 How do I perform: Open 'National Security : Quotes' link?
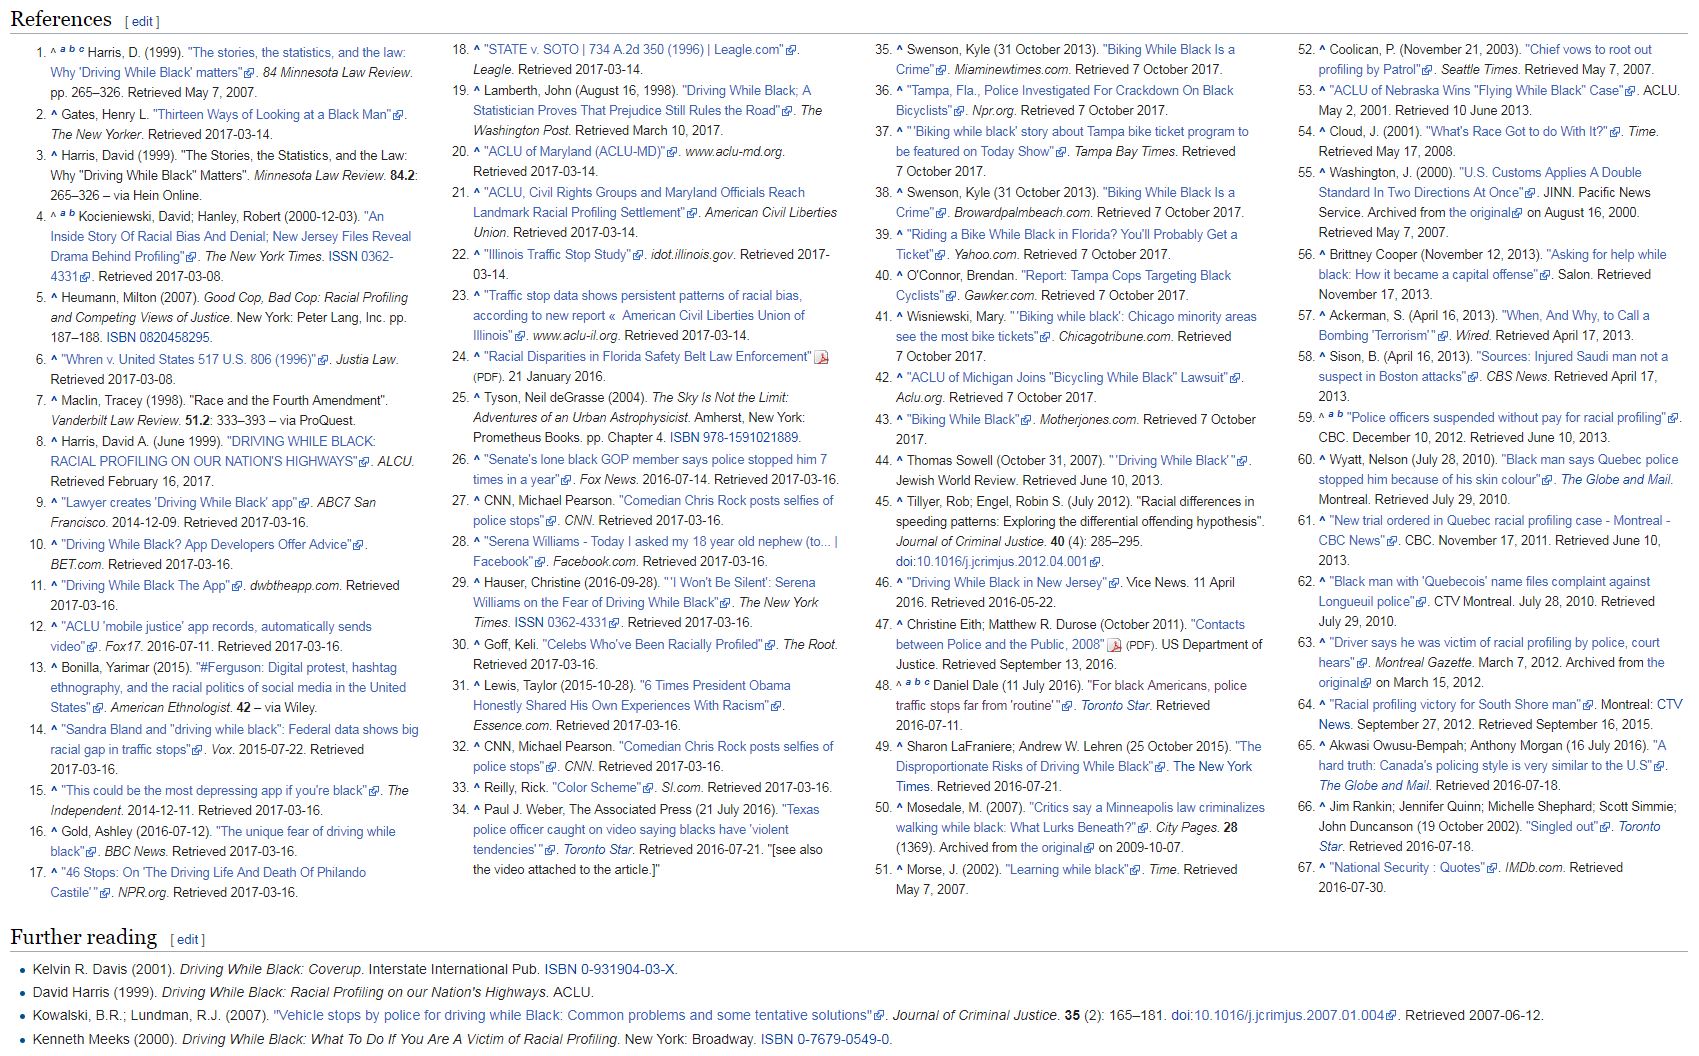(1406, 868)
